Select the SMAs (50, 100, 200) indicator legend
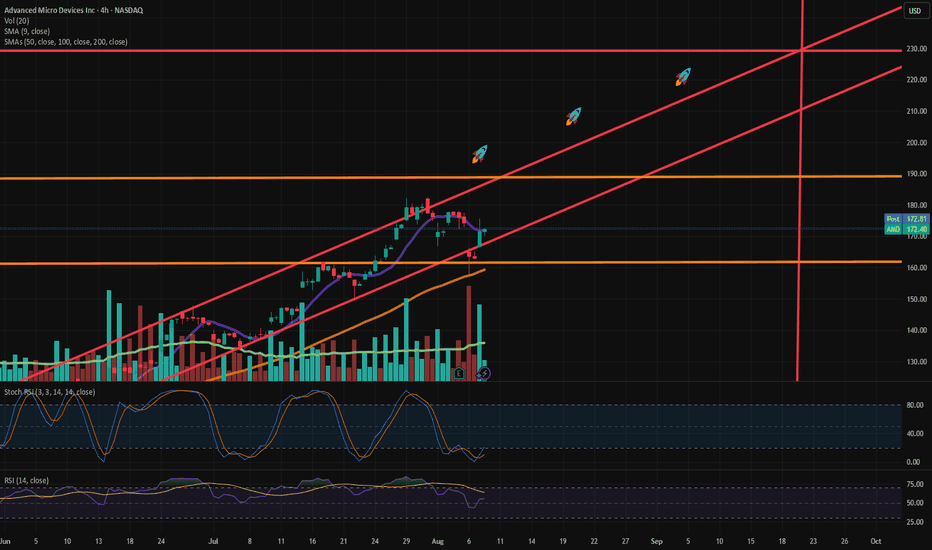932x550 pixels. pyautogui.click(x=65, y=42)
